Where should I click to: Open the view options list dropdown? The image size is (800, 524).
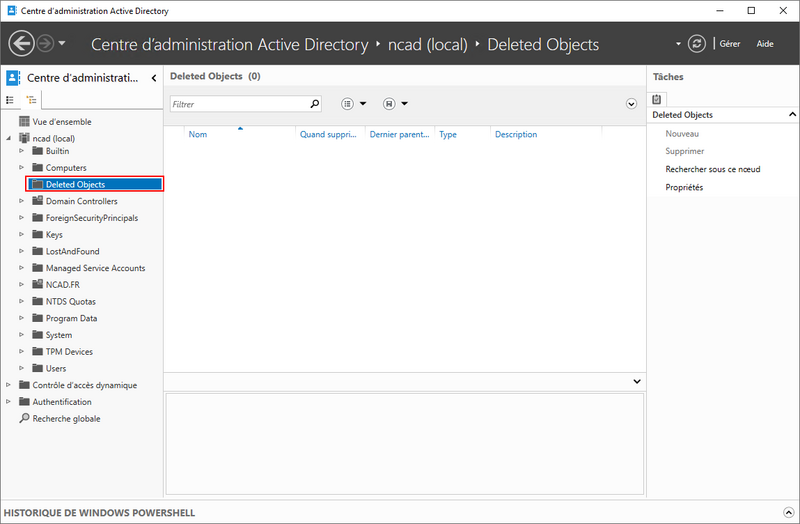point(353,103)
